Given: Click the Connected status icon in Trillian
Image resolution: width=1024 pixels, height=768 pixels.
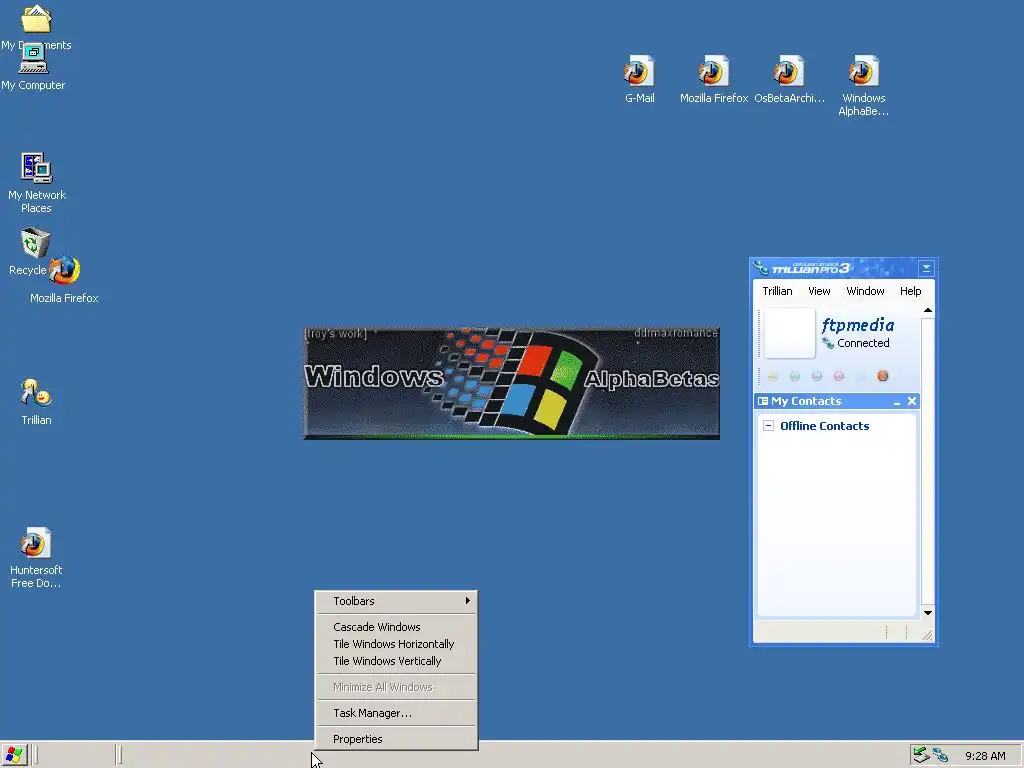Looking at the screenshot, I should 828,344.
